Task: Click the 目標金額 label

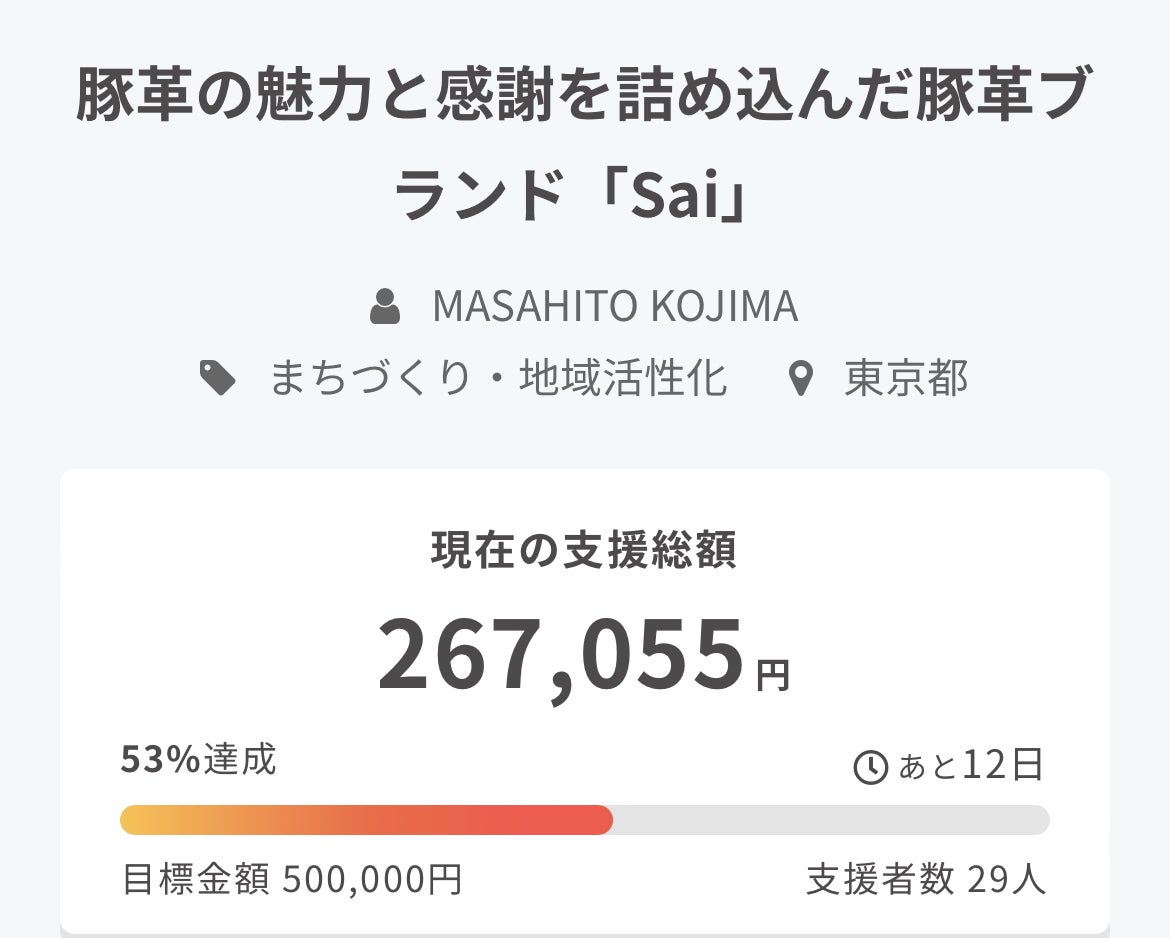Action: click(195, 880)
